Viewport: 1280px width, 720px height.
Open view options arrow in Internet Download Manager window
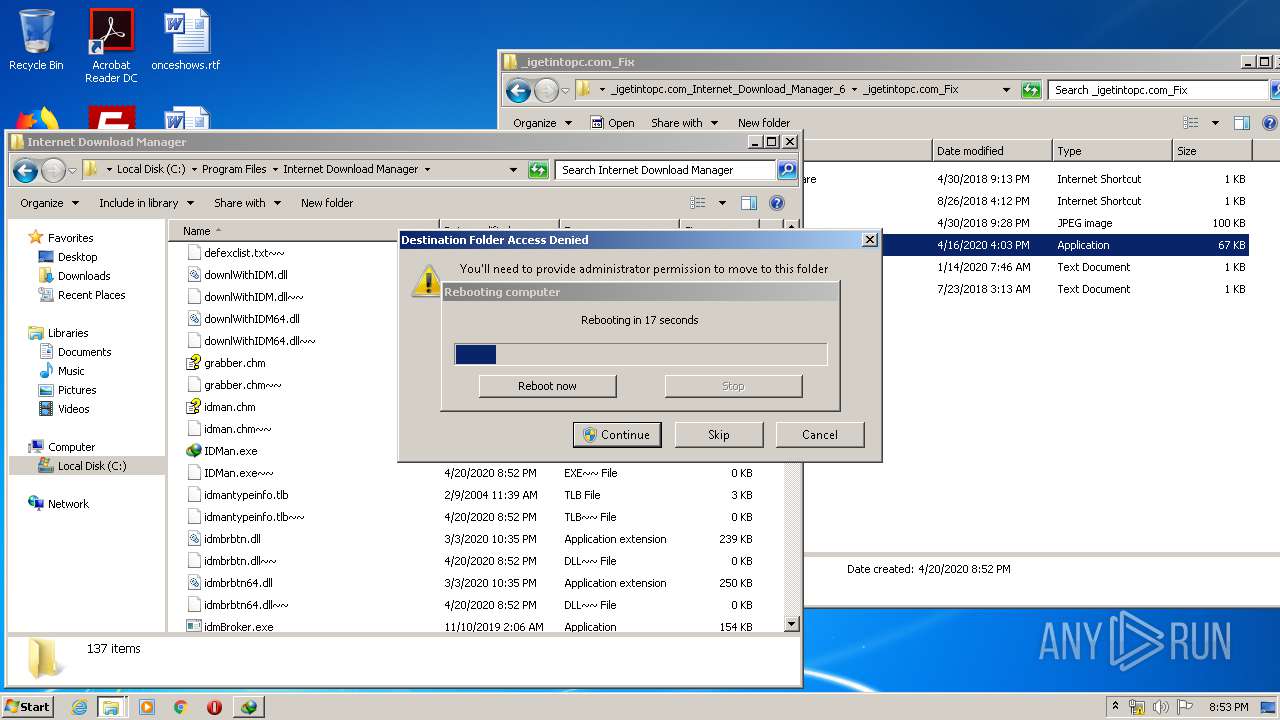[722, 203]
